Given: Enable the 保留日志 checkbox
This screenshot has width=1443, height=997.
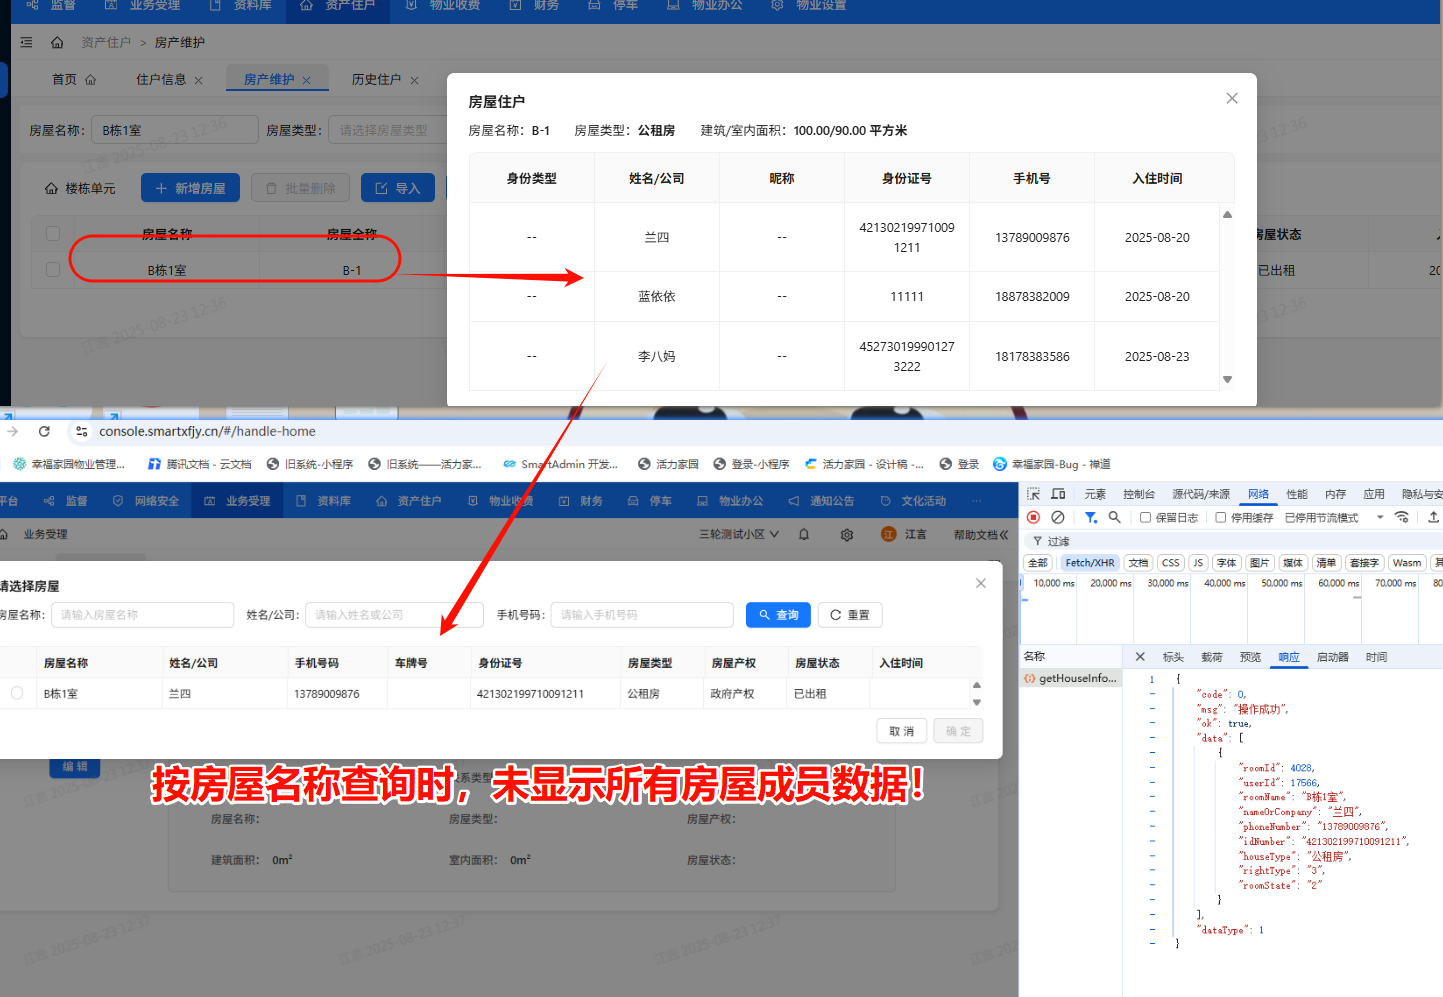Looking at the screenshot, I should pyautogui.click(x=1146, y=518).
